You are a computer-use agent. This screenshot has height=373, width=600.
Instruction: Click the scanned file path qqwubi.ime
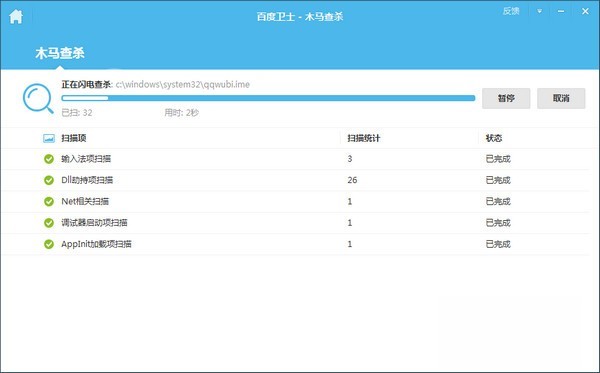pos(183,85)
